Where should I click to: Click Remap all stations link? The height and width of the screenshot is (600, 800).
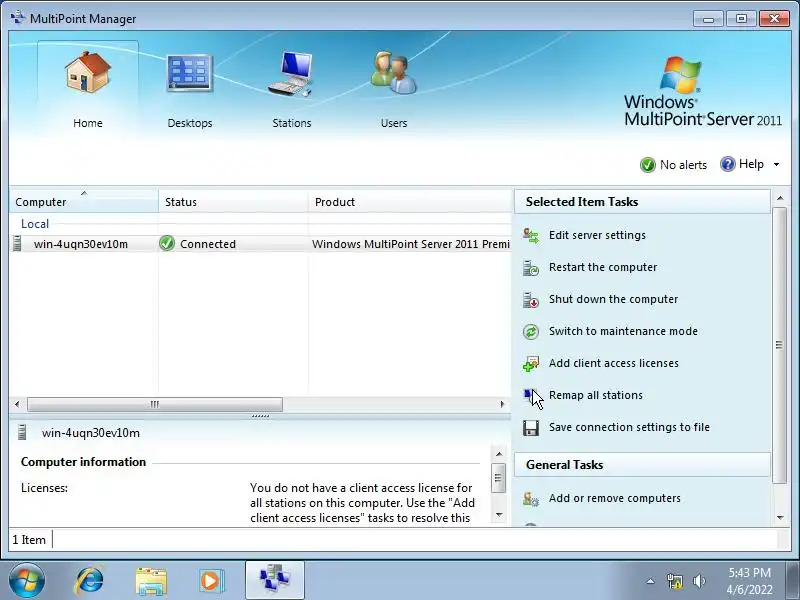(596, 395)
